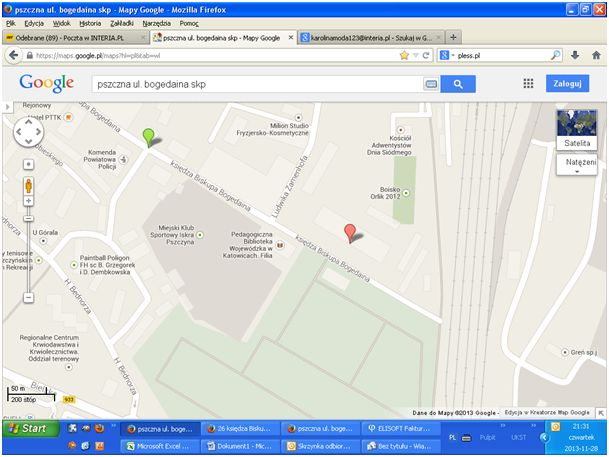The height and width of the screenshot is (457, 609).
Task: Click the Boisko Orlik 2012 marker
Action: (406, 193)
